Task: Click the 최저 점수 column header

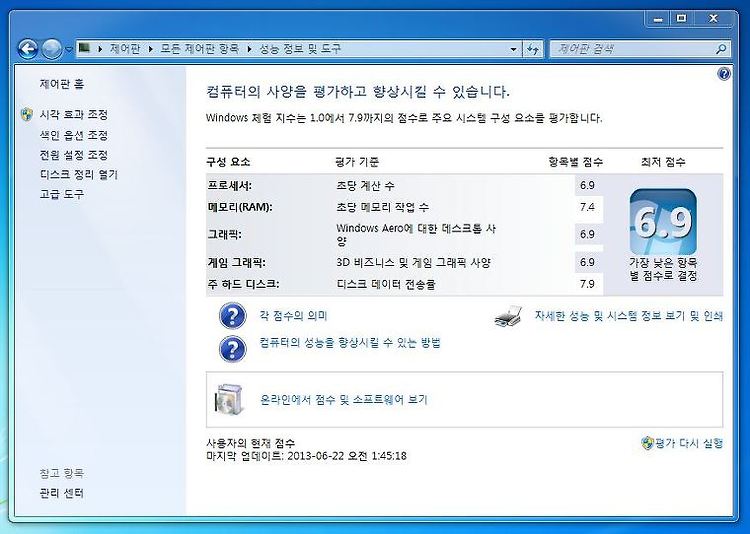Action: pos(663,162)
